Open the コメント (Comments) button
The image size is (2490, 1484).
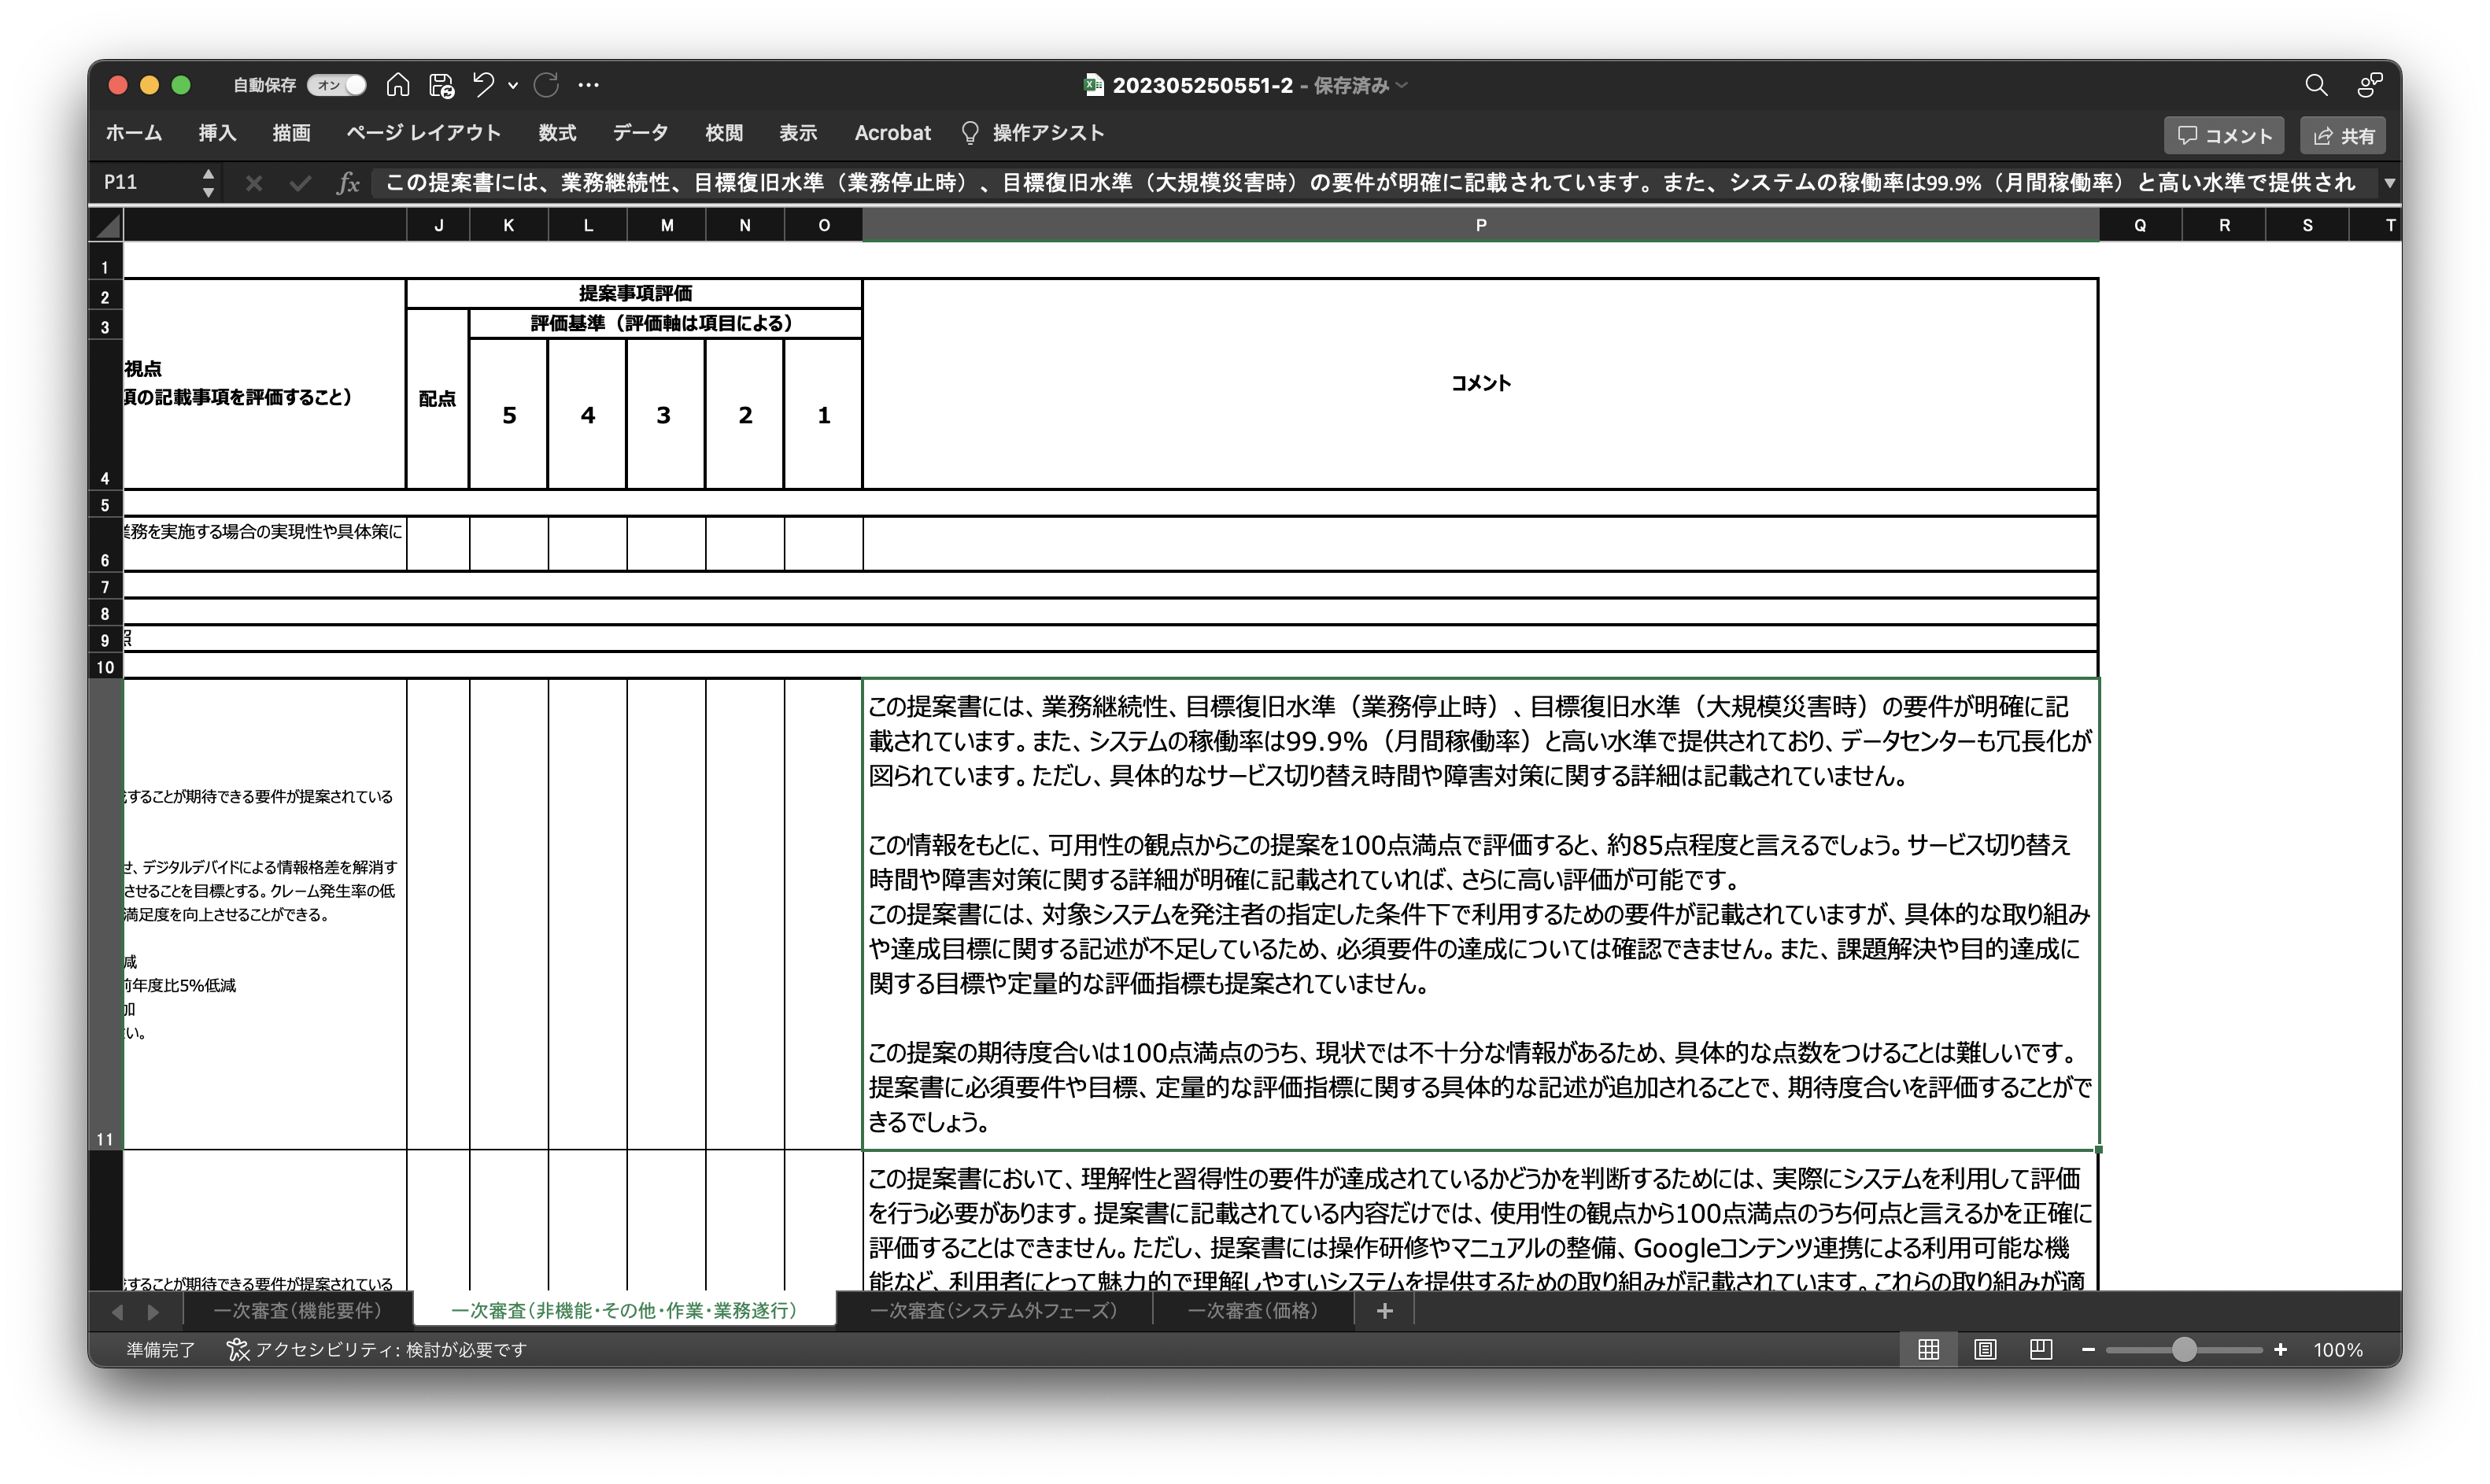(x=2223, y=135)
